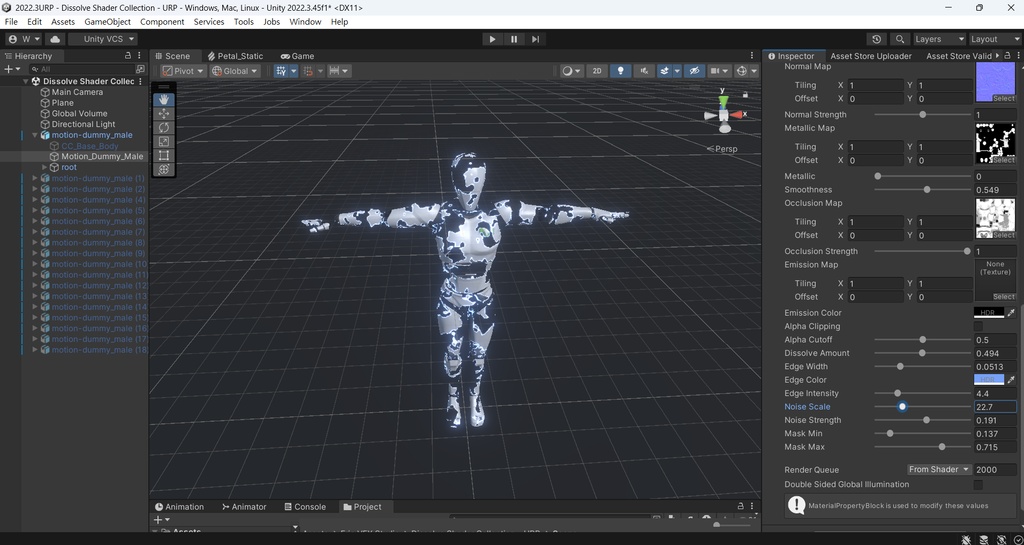Screen dimensions: 1024x545
Task: Expand motion-dummy_male (1) item
Action: 35,178
